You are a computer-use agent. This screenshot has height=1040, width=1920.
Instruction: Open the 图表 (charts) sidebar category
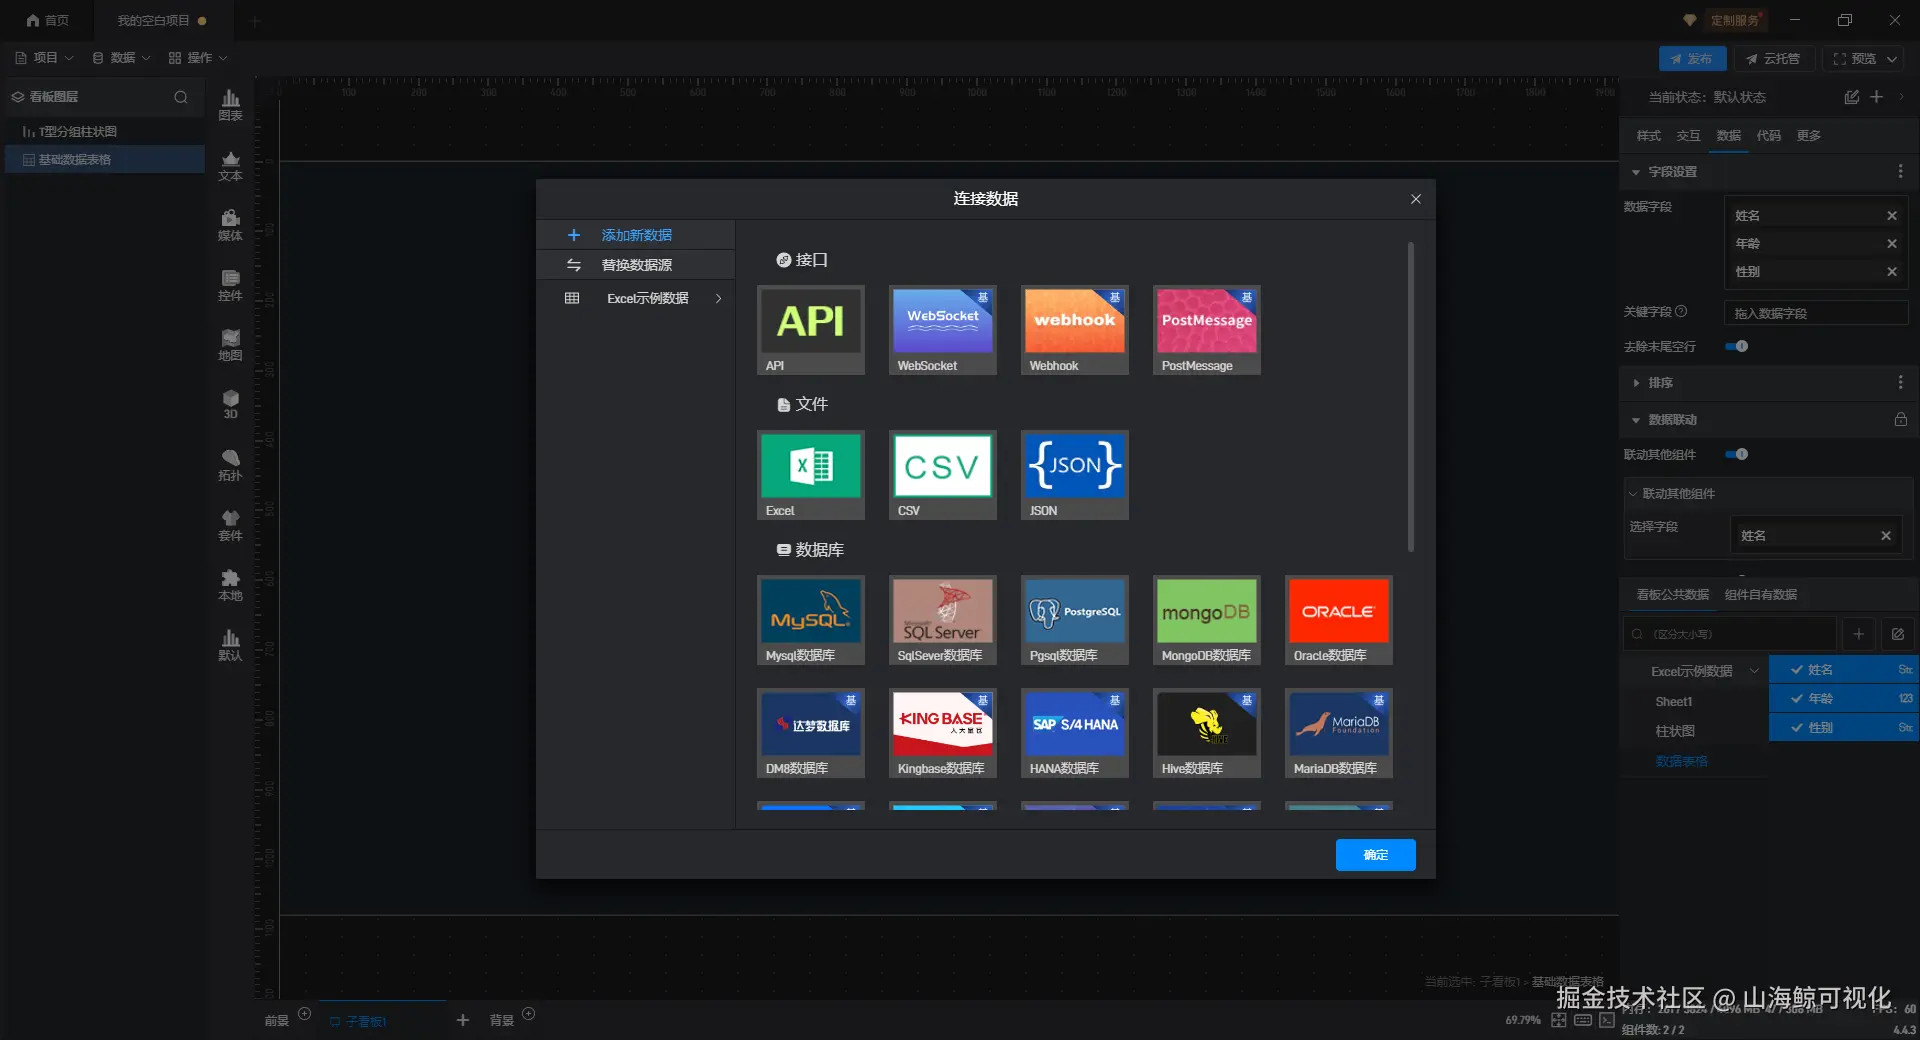pyautogui.click(x=230, y=105)
